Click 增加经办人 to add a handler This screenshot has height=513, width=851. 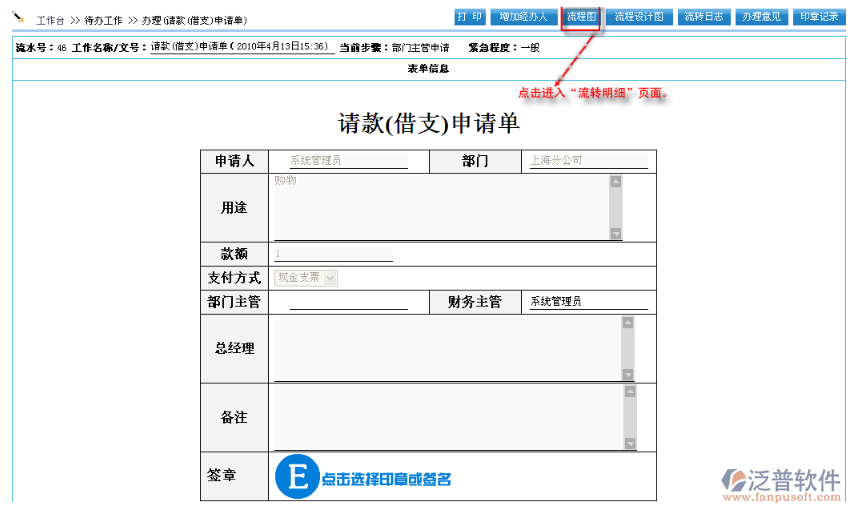[524, 17]
